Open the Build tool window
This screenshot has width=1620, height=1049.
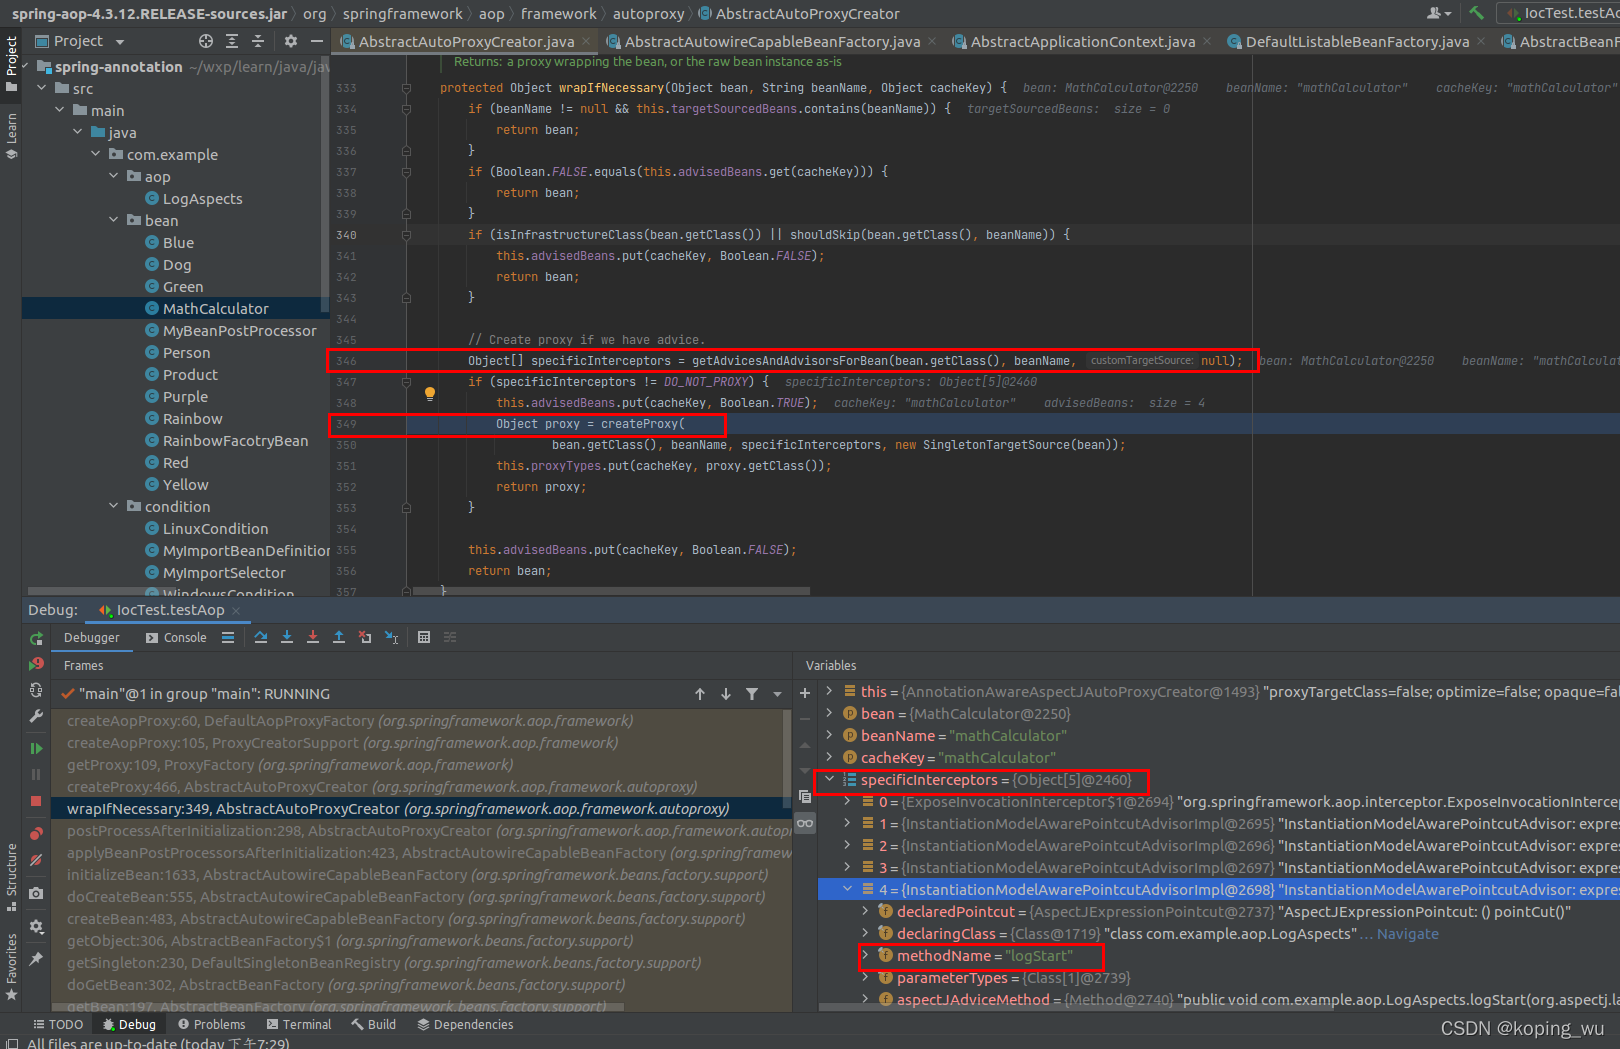pyautogui.click(x=374, y=1024)
